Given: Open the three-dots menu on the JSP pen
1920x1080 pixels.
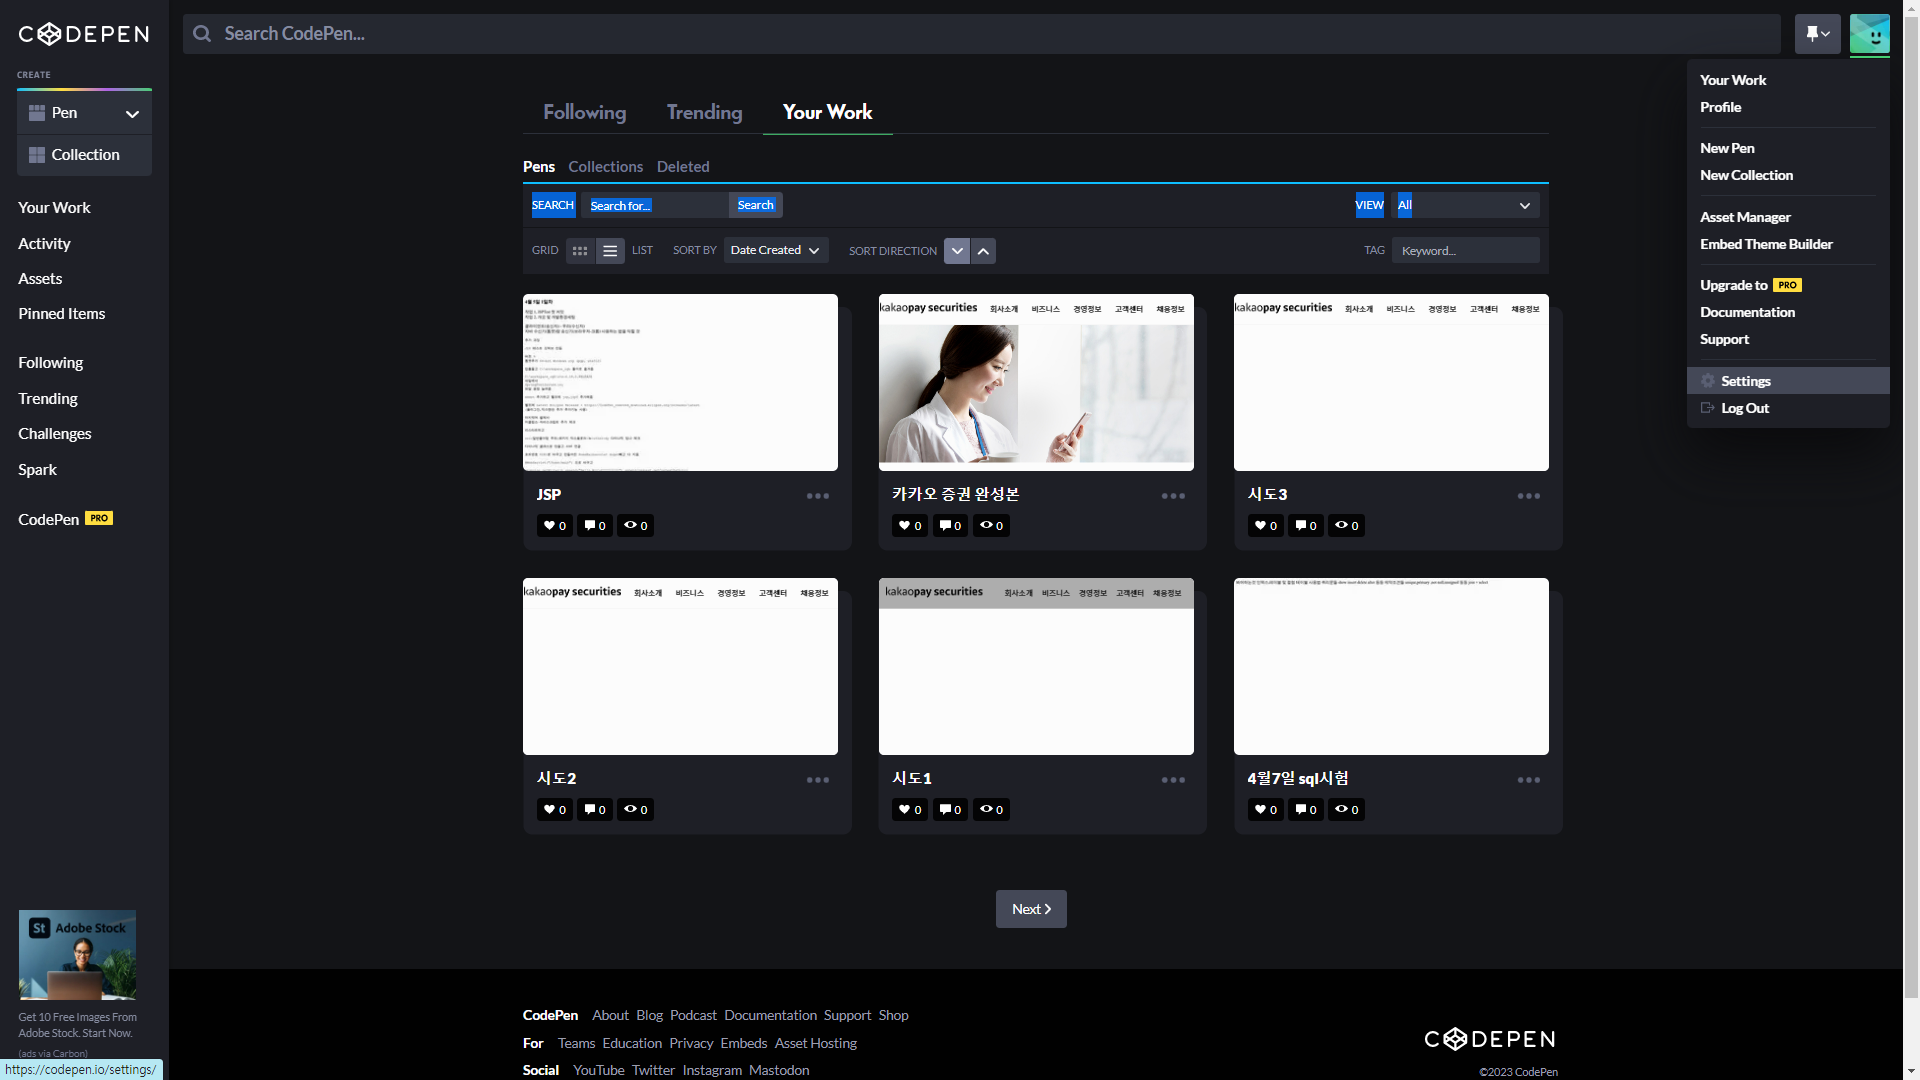Looking at the screenshot, I should [817, 496].
